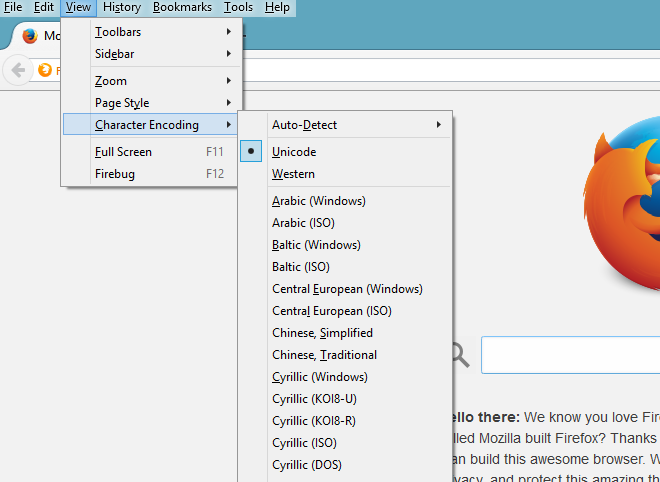This screenshot has width=660, height=482.
Task: Open the Page Style submenu
Action: tap(152, 102)
